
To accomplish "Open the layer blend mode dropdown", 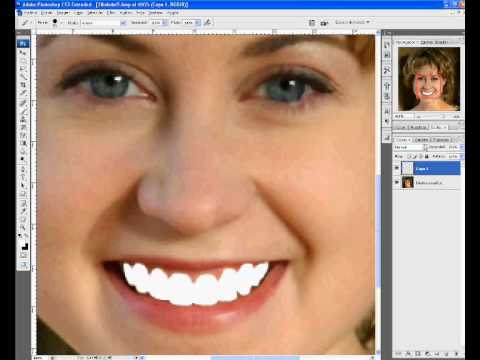I will 409,147.
